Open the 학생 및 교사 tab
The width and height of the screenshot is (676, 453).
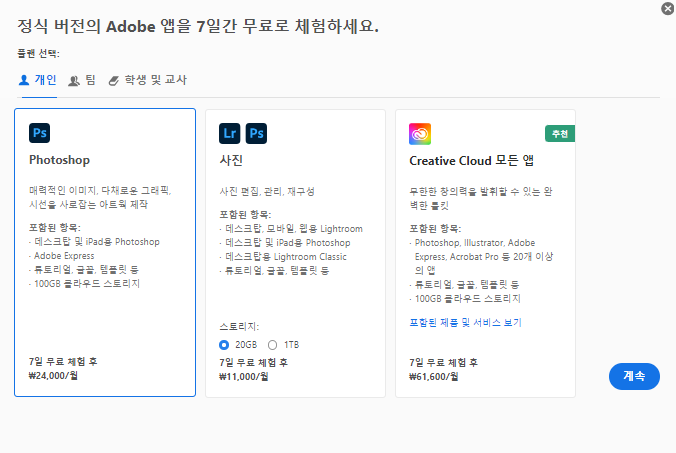147,80
